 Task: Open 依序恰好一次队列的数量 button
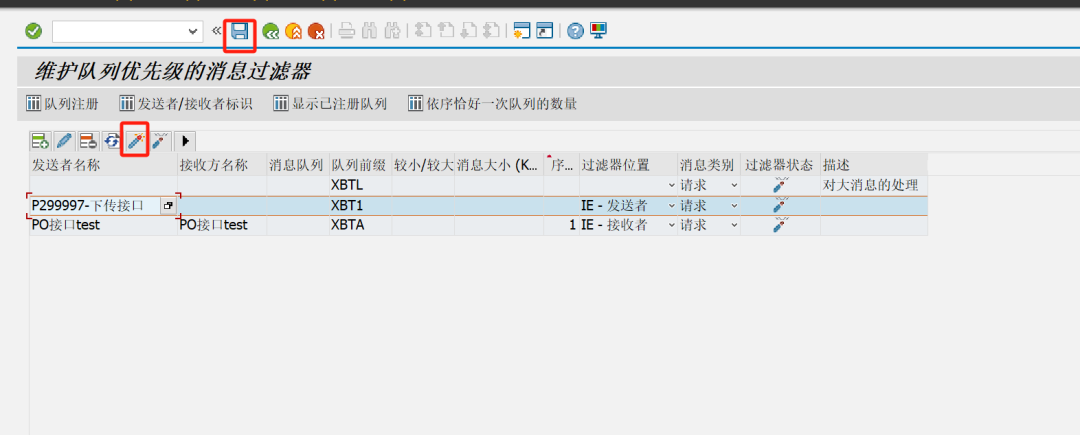pyautogui.click(x=492, y=104)
